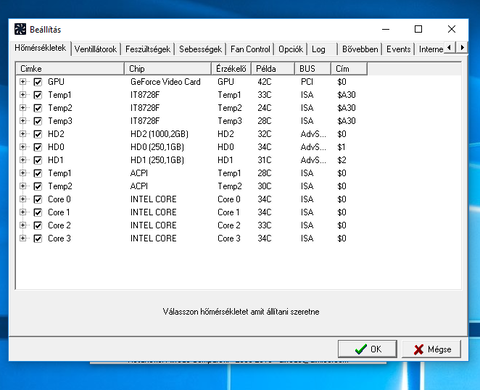Screen dimensions: 480x390
Task: Click the $2 address in HD1 row
Action: tap(342, 160)
